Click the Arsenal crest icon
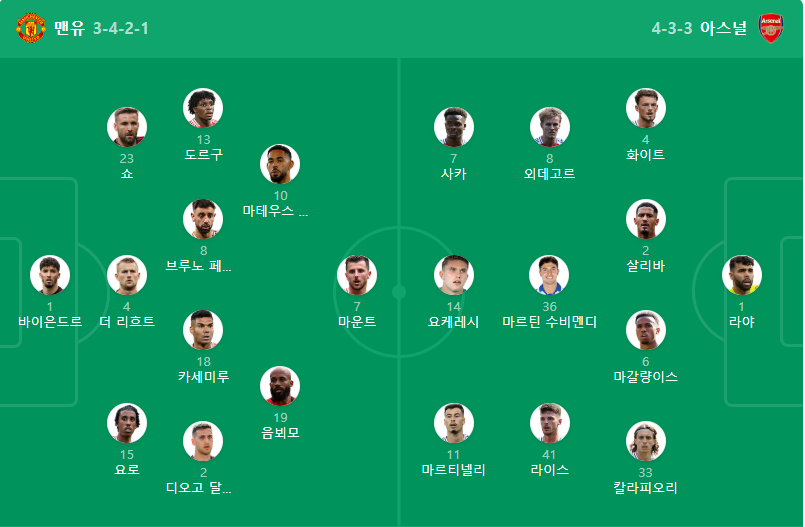The height and width of the screenshot is (527, 805). (771, 28)
